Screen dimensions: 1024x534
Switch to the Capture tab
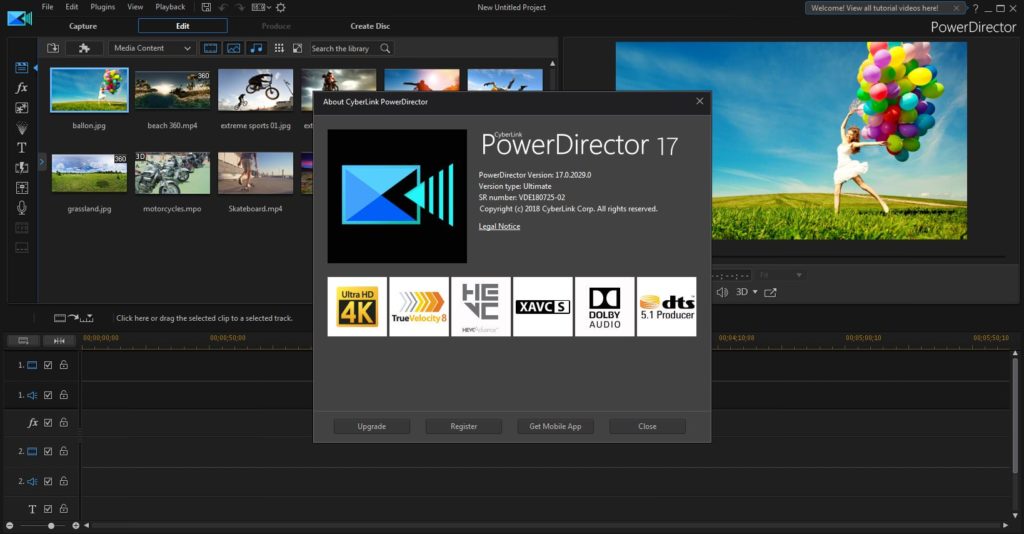coord(83,26)
